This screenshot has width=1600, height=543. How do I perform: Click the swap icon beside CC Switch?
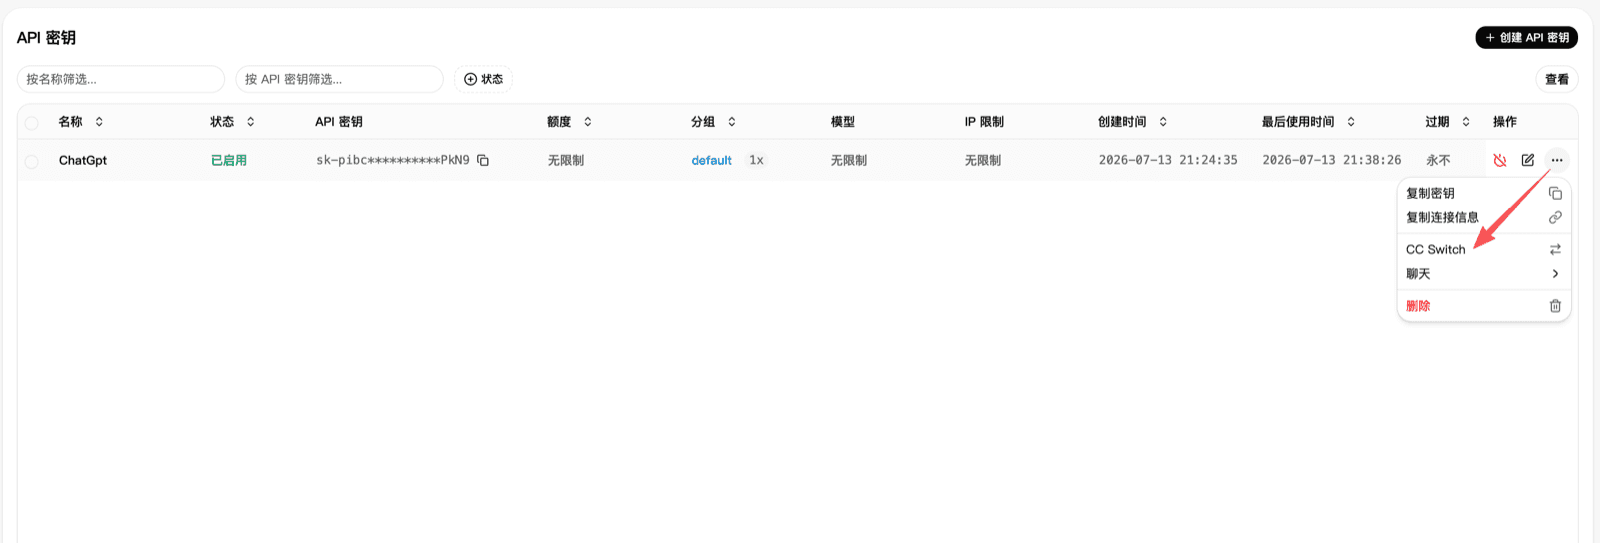(x=1555, y=249)
